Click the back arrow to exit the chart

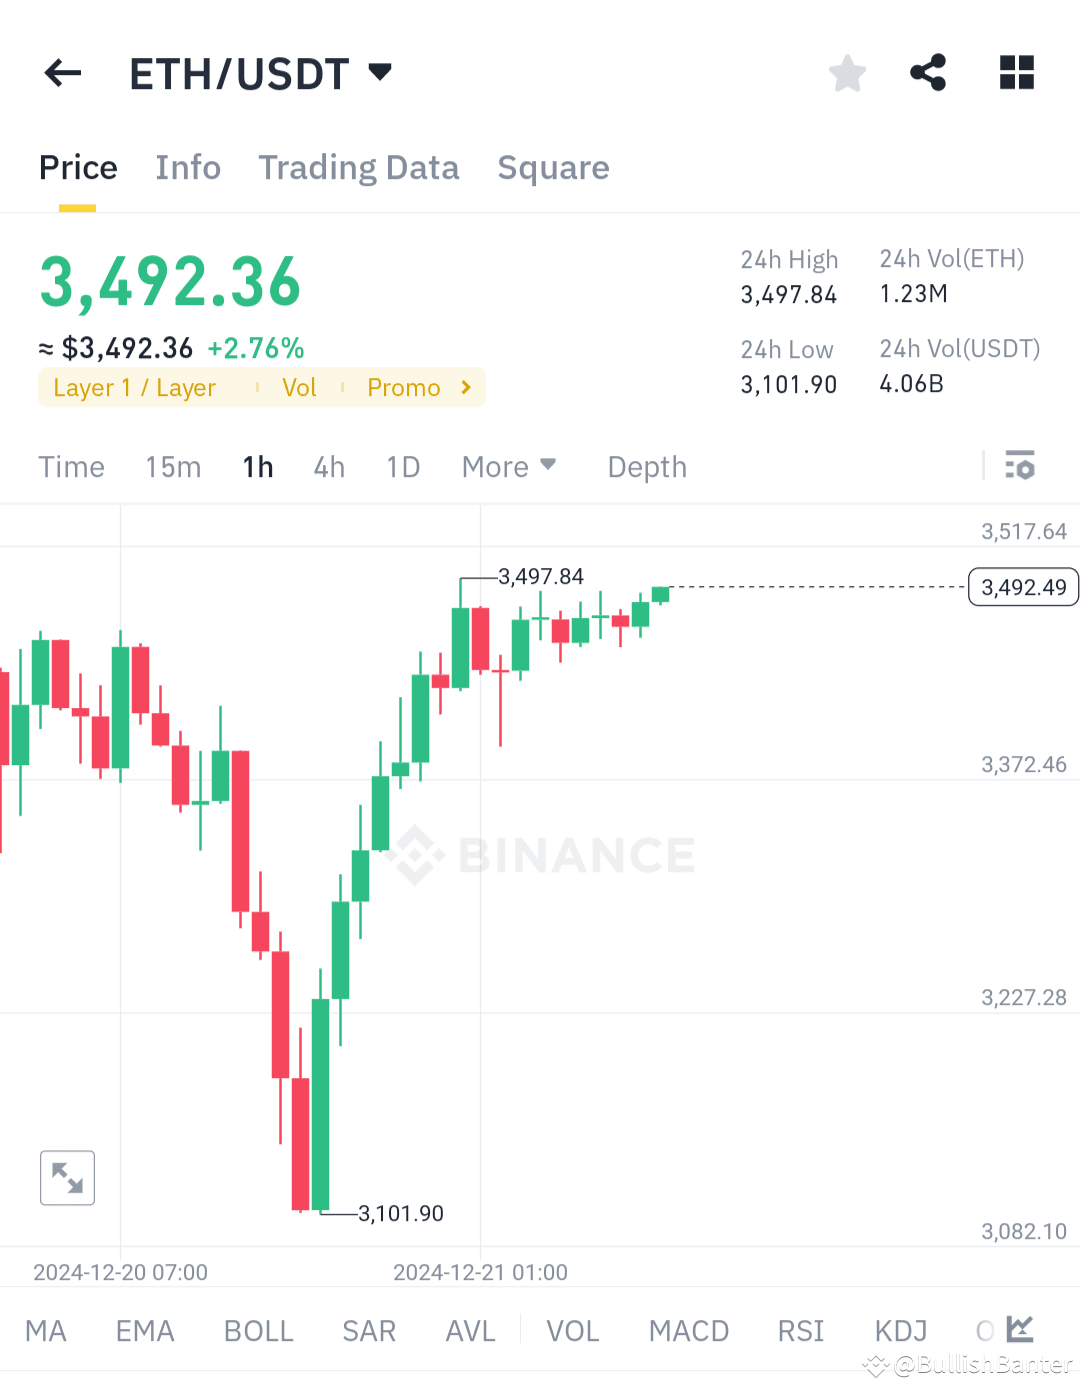pos(62,73)
